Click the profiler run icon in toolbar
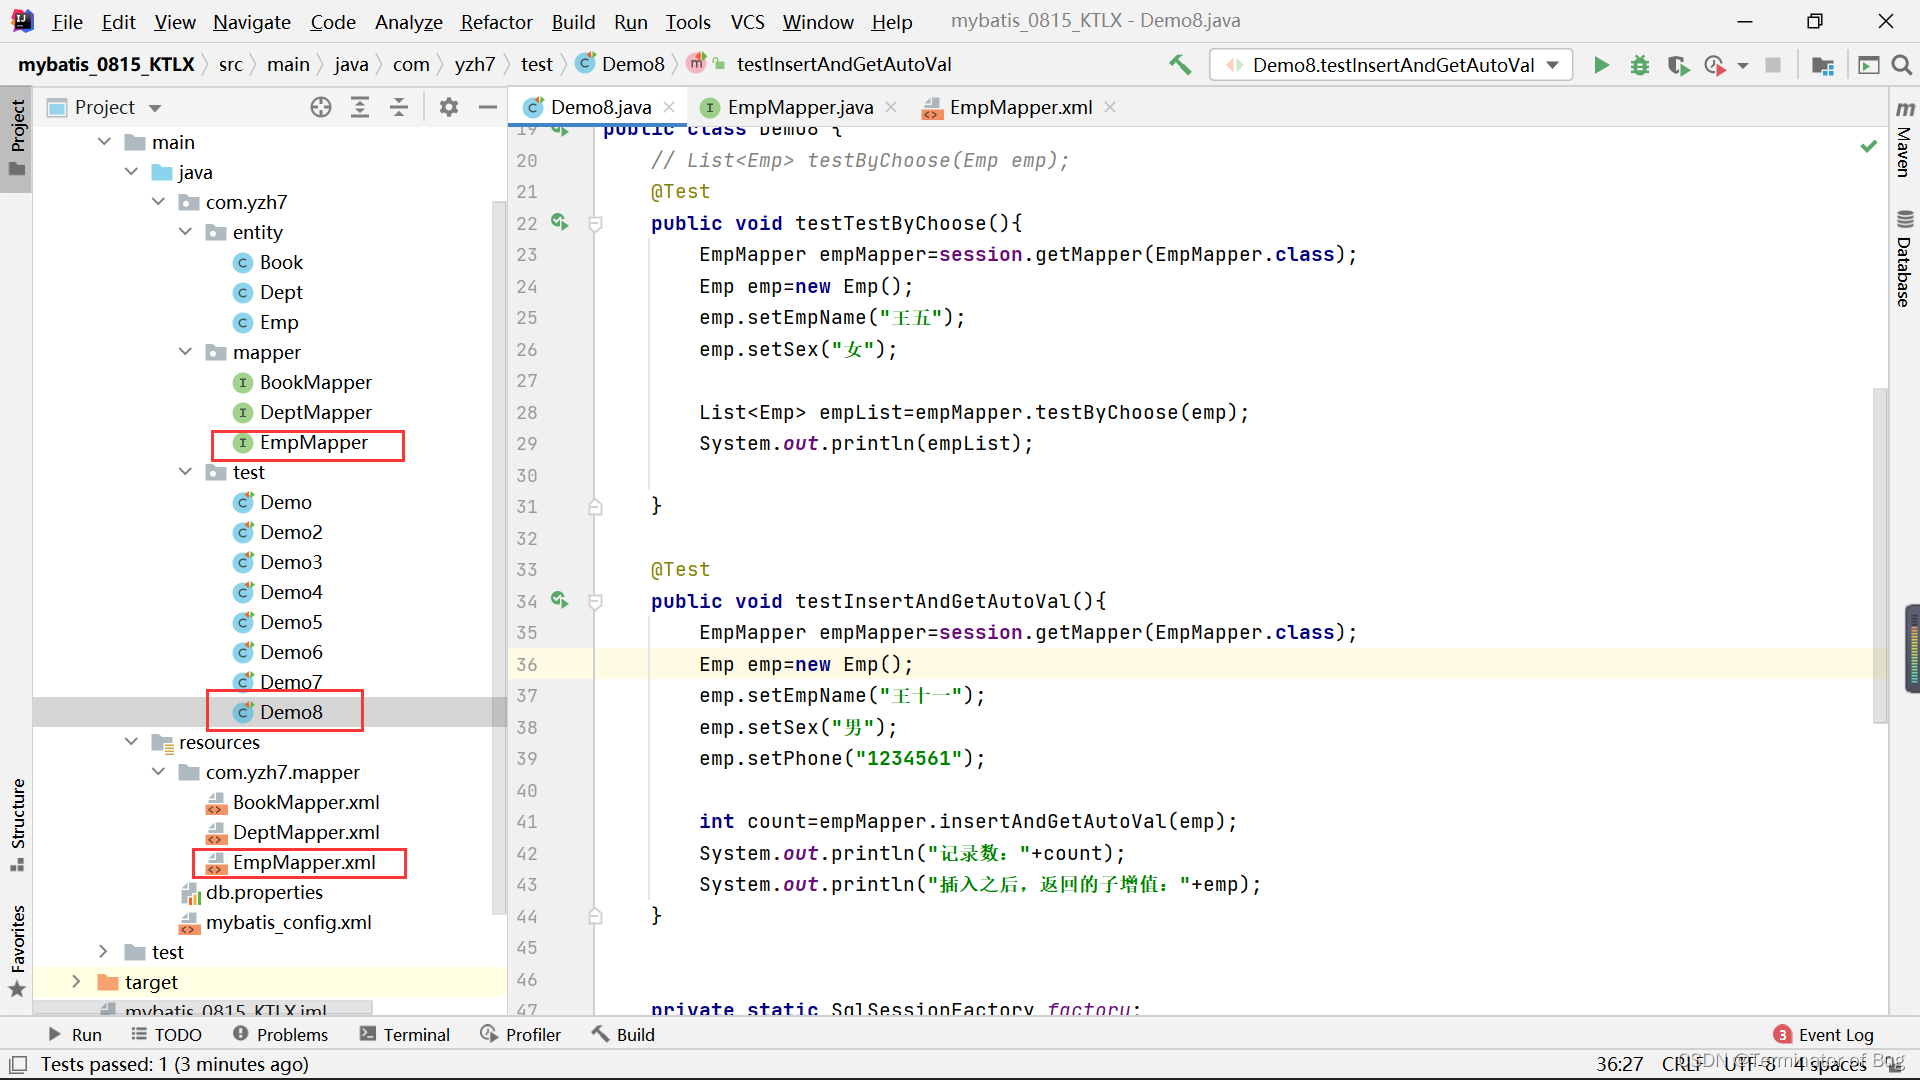Screen dimensions: 1920x1080 (1716, 65)
